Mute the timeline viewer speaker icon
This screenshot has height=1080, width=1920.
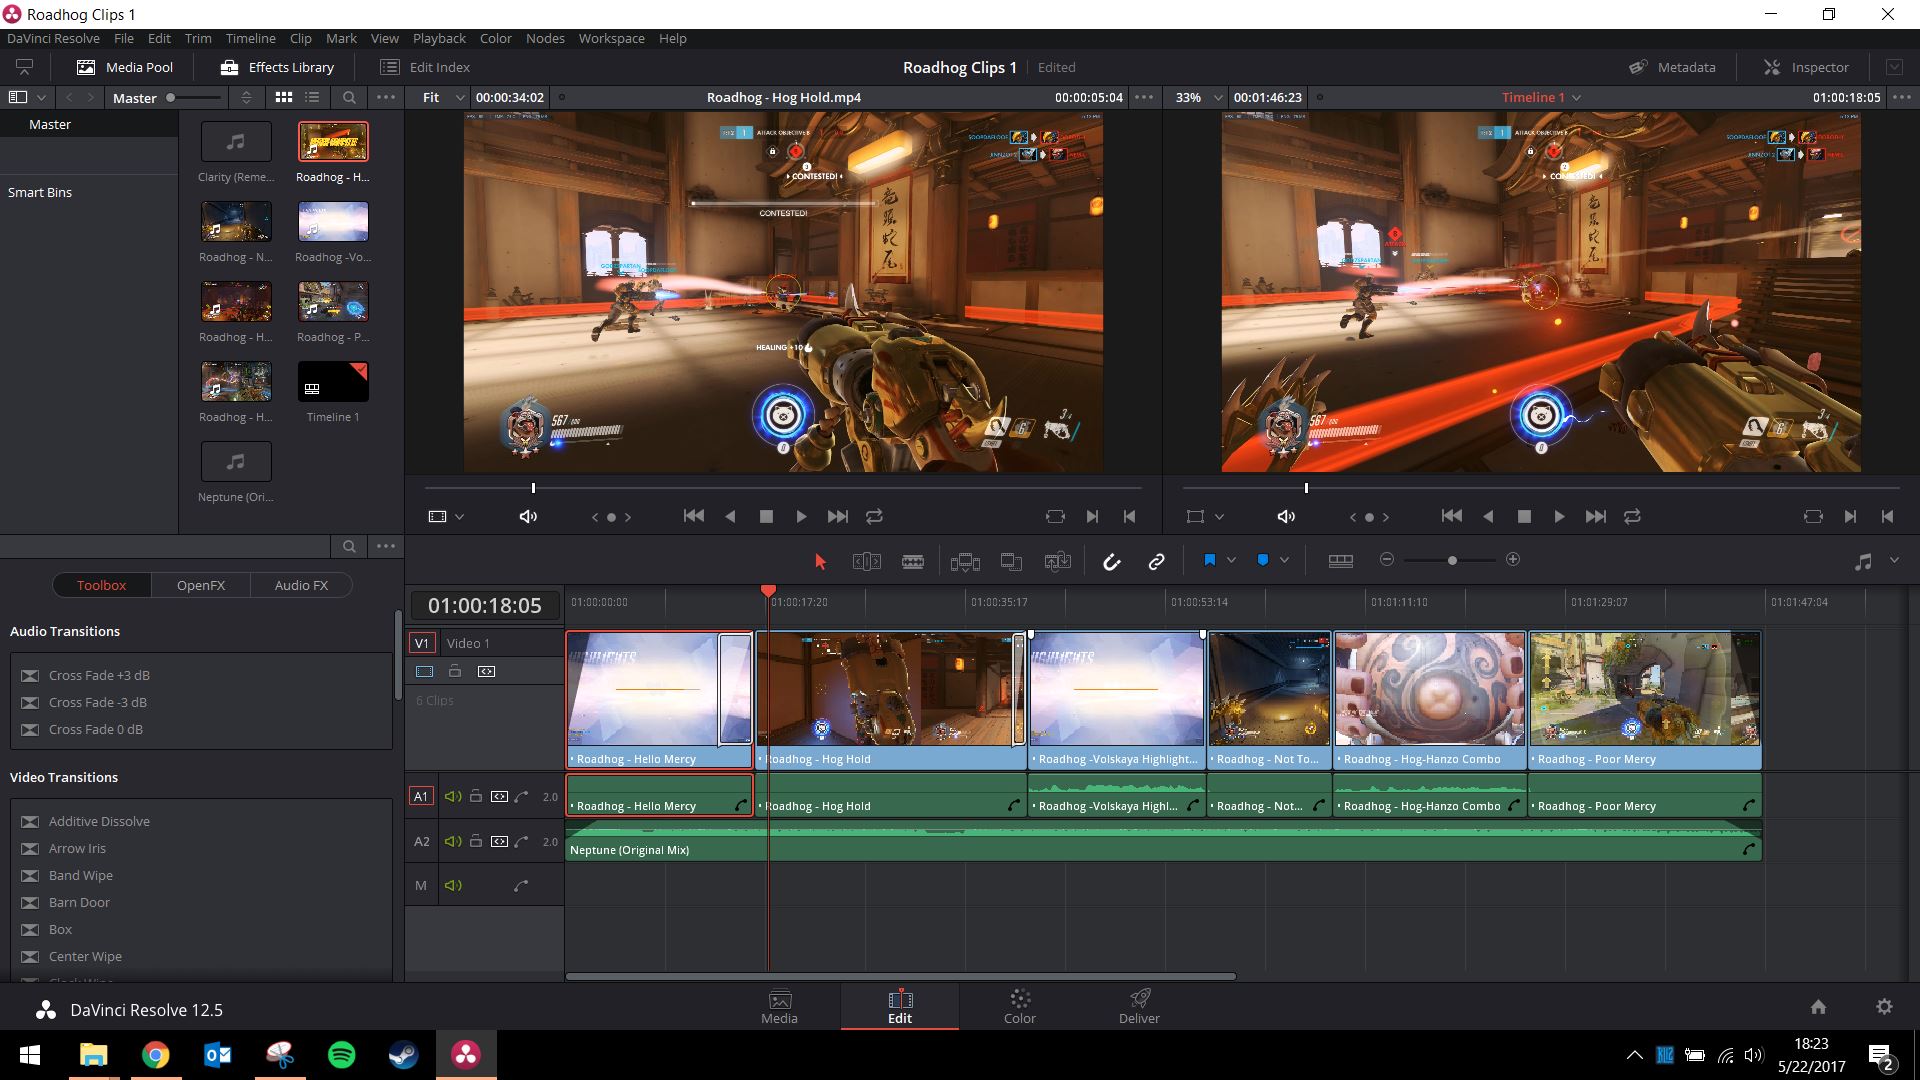(x=1286, y=517)
